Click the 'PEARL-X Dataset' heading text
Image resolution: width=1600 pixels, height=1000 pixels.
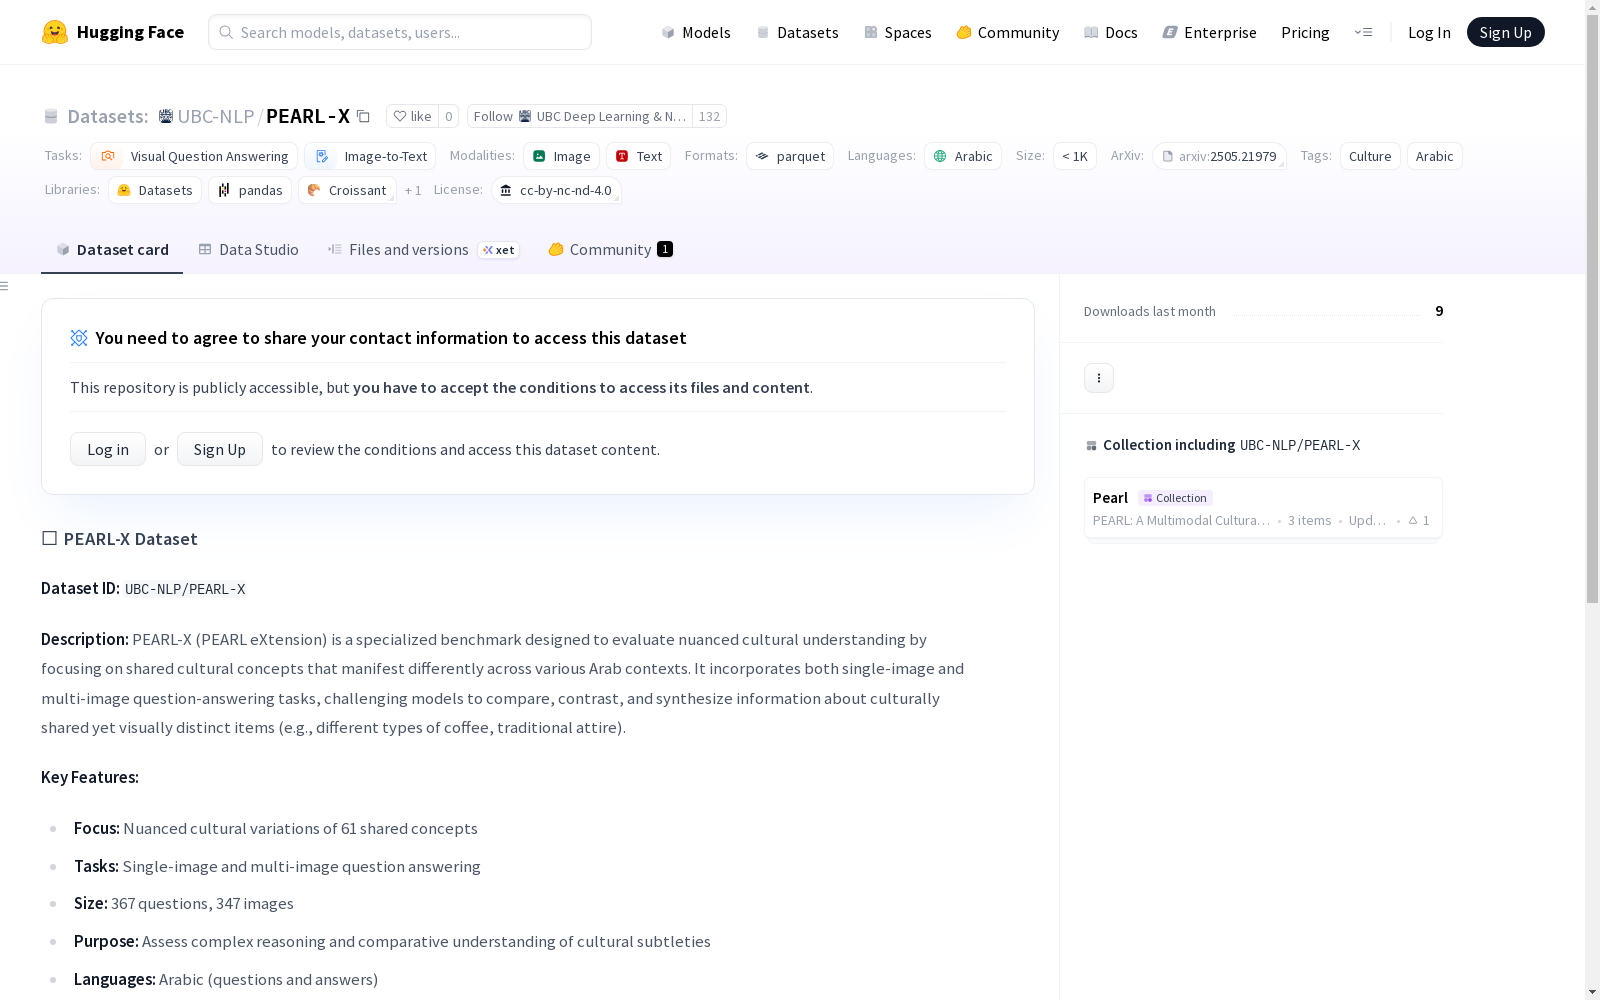point(131,539)
